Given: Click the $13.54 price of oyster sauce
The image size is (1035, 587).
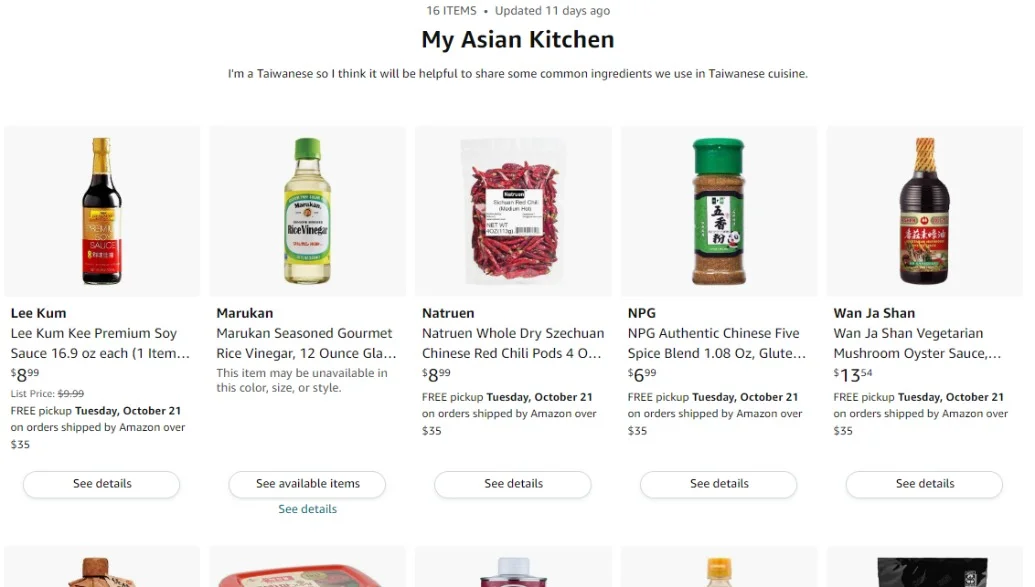Looking at the screenshot, I should tap(853, 375).
